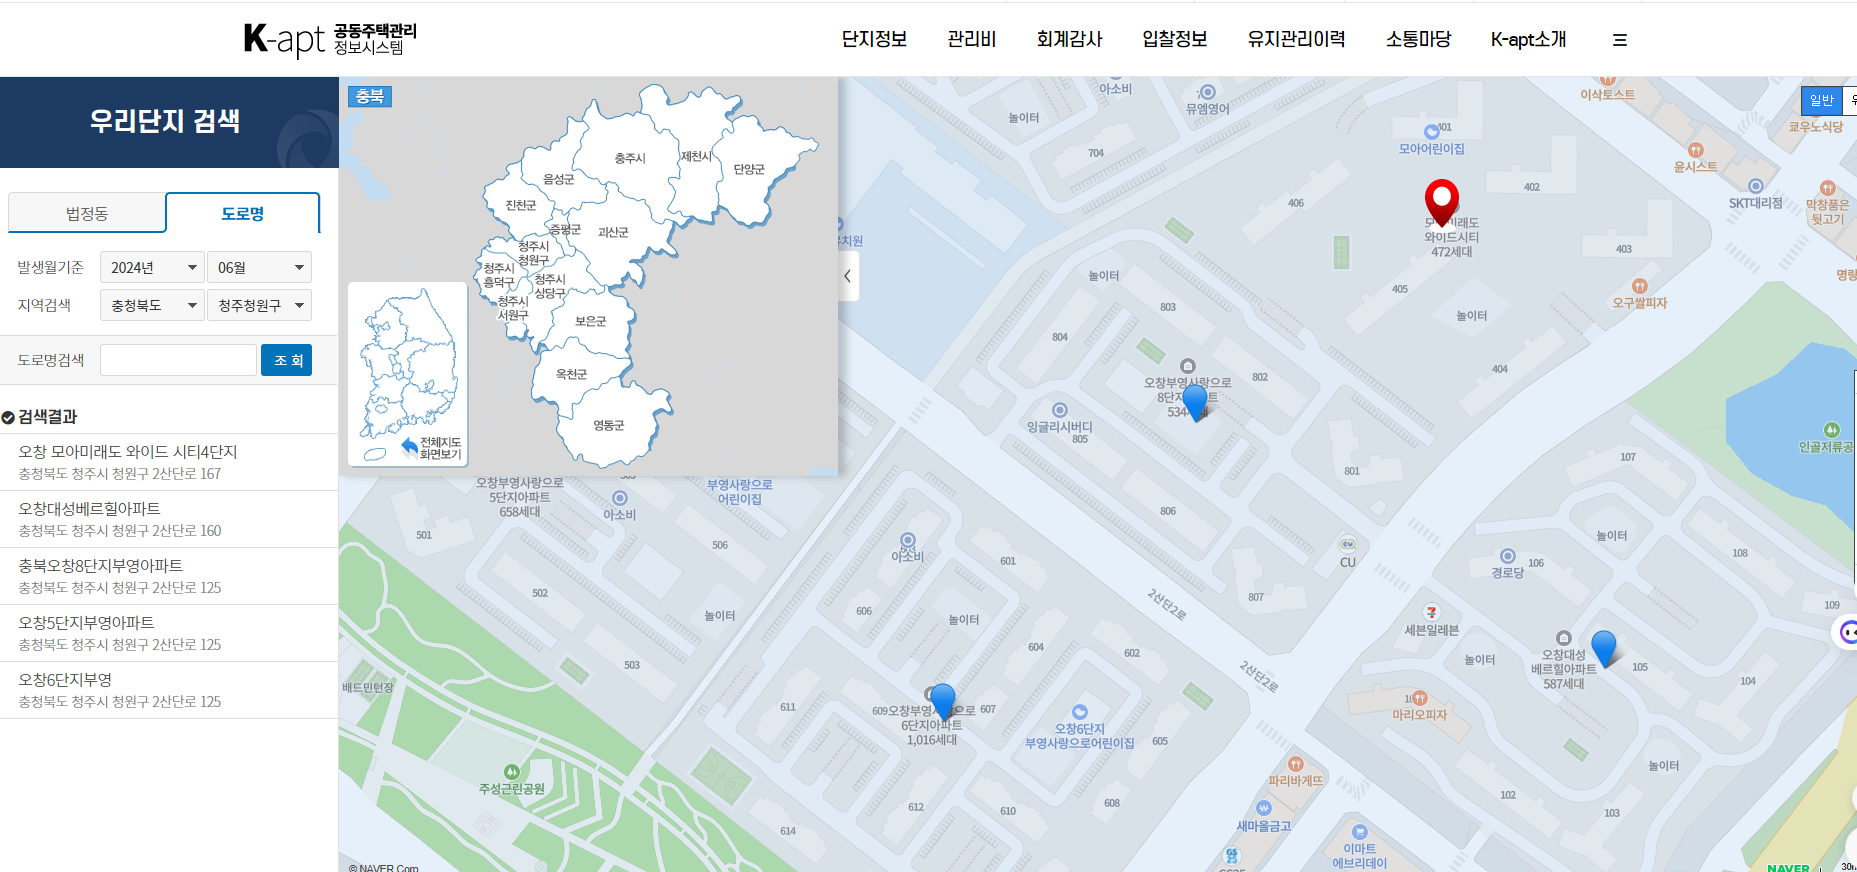Click the 경로당 map icon
Viewport: 1857px width, 872px height.
1508,556
